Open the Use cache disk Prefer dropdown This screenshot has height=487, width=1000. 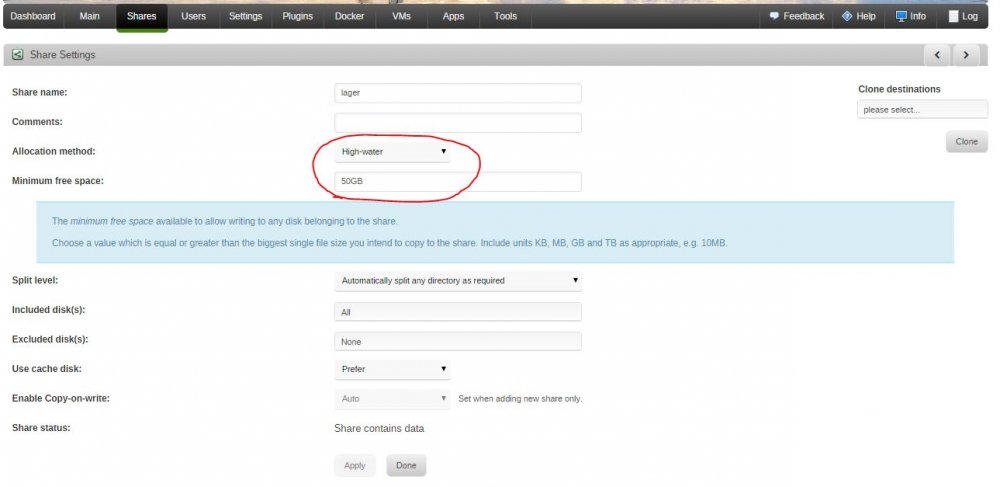pyautogui.click(x=392, y=369)
